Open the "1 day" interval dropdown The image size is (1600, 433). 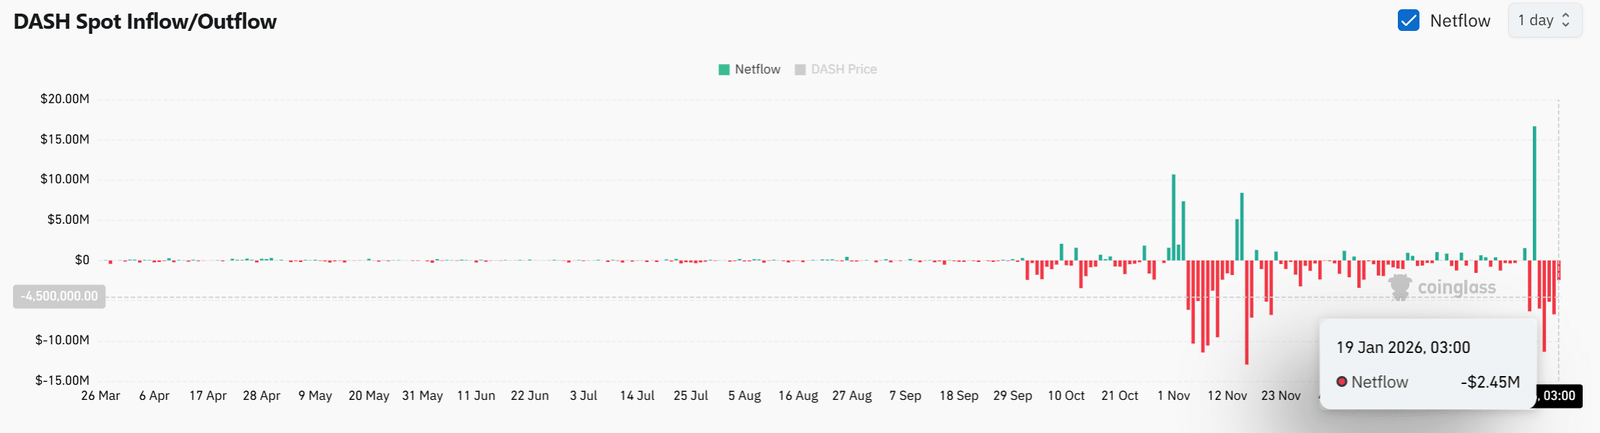pos(1544,20)
